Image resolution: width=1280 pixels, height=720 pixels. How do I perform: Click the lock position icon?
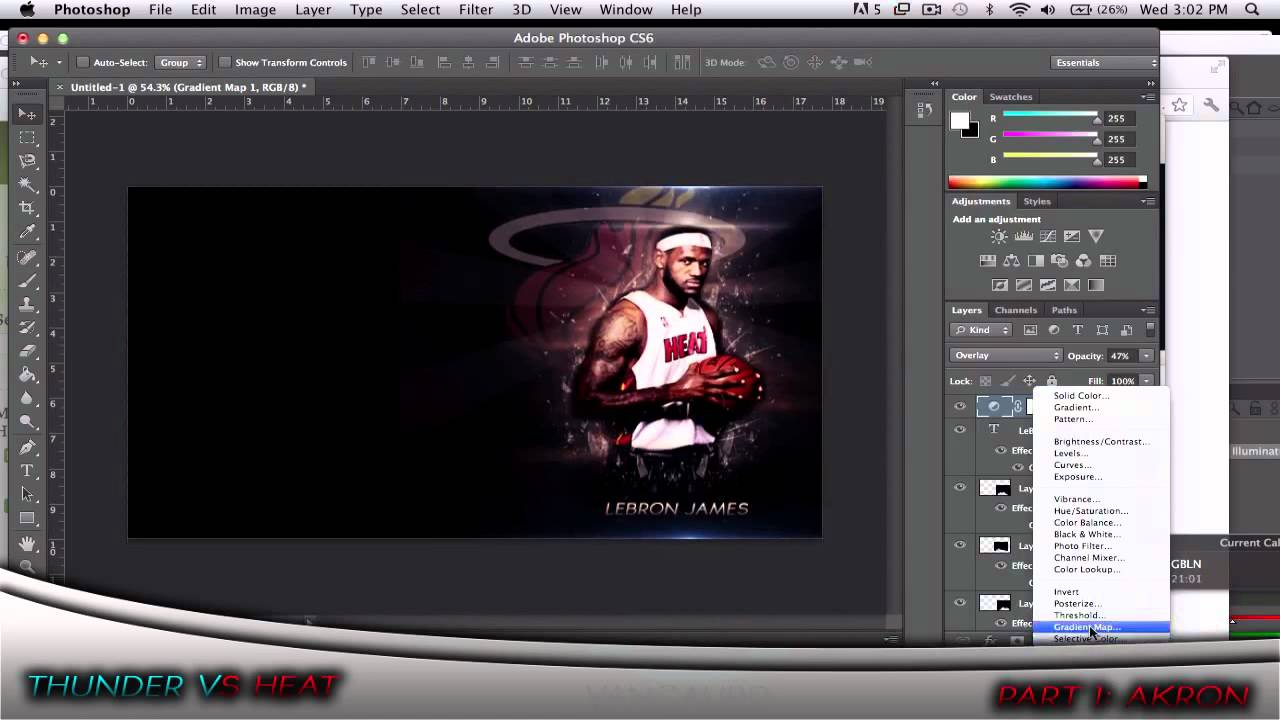pyautogui.click(x=1029, y=381)
